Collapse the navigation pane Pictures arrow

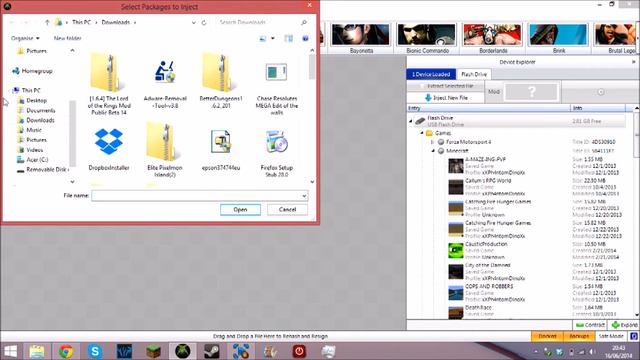tap(72, 51)
